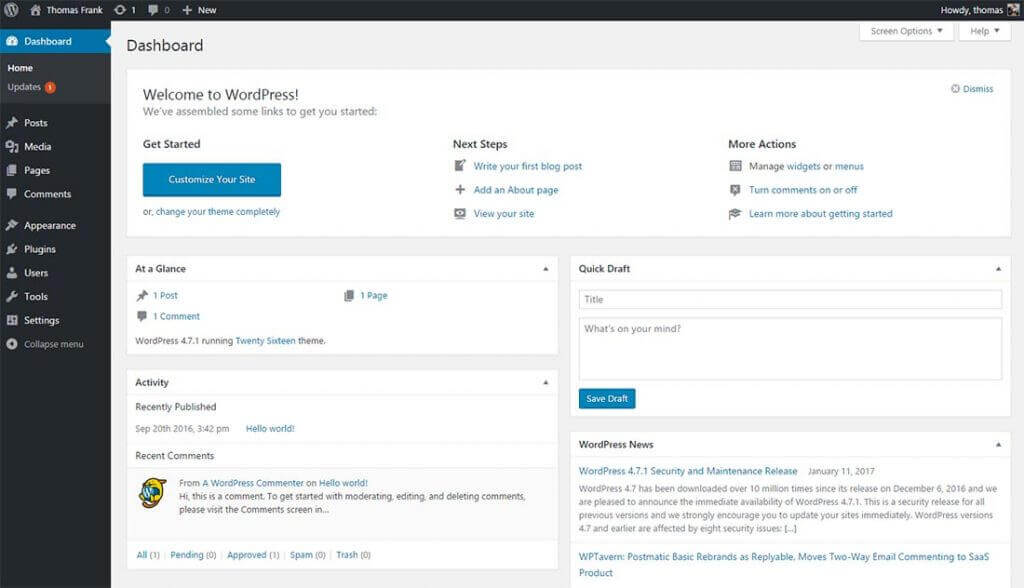
Task: Click the pushpin icon next to 1 Post
Action: tap(143, 295)
